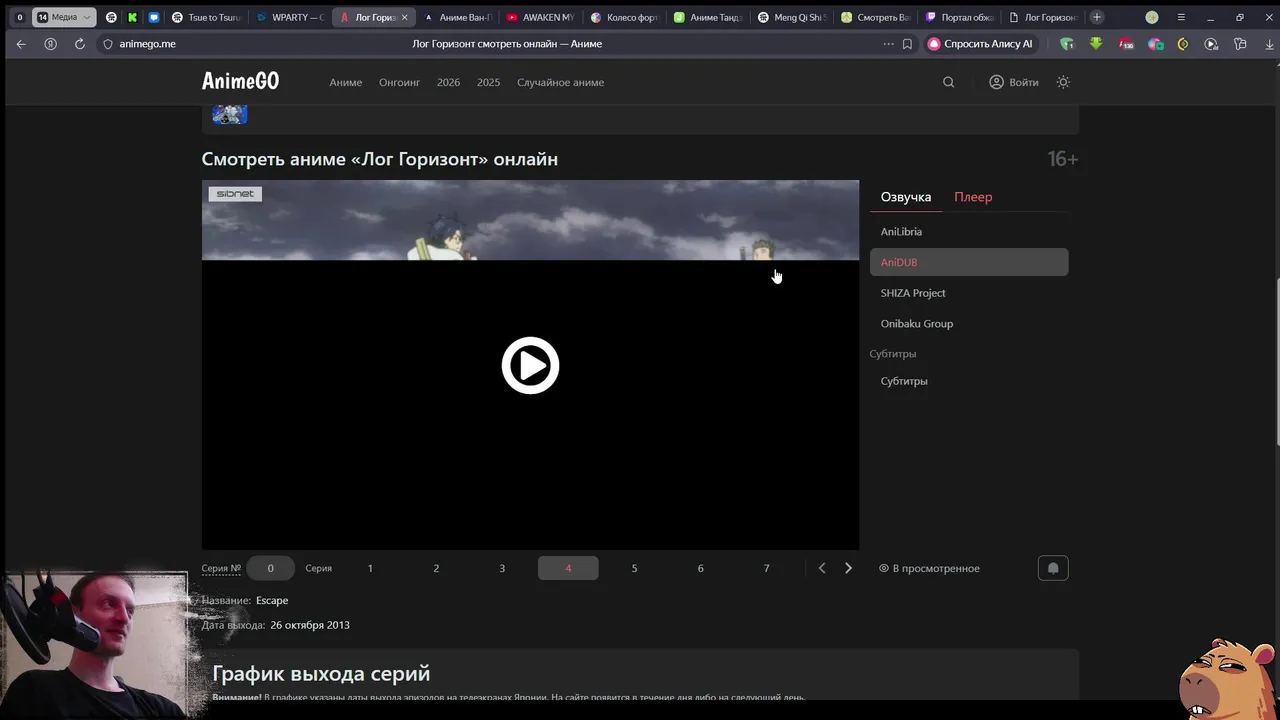The image size is (1280, 720).
Task: Select Субтитры option
Action: pos(969,381)
